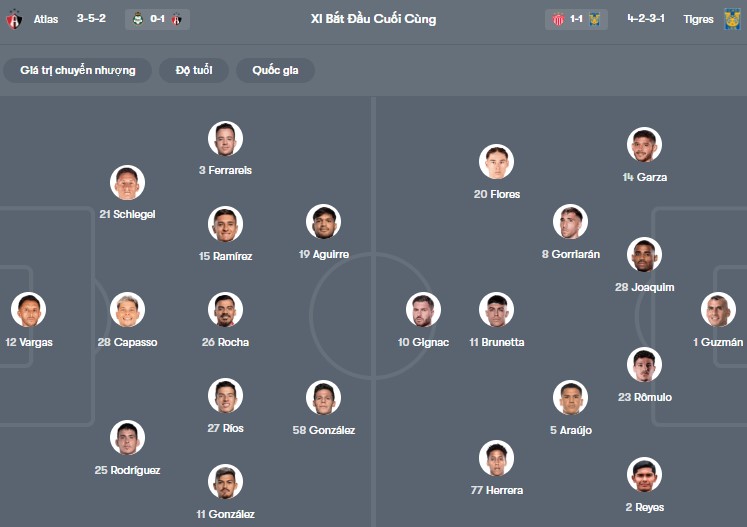Click Herrera number 77 photo
The width and height of the screenshot is (747, 527).
pos(496,458)
